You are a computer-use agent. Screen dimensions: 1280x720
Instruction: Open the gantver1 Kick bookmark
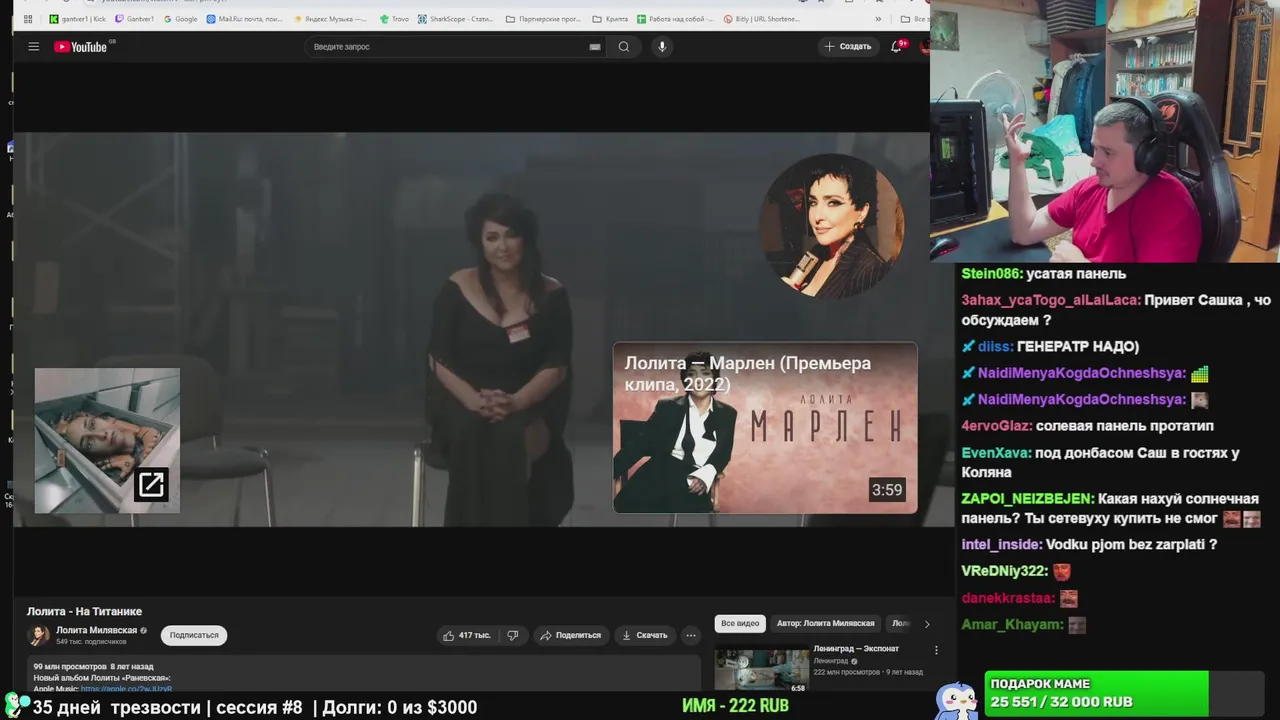pos(78,19)
